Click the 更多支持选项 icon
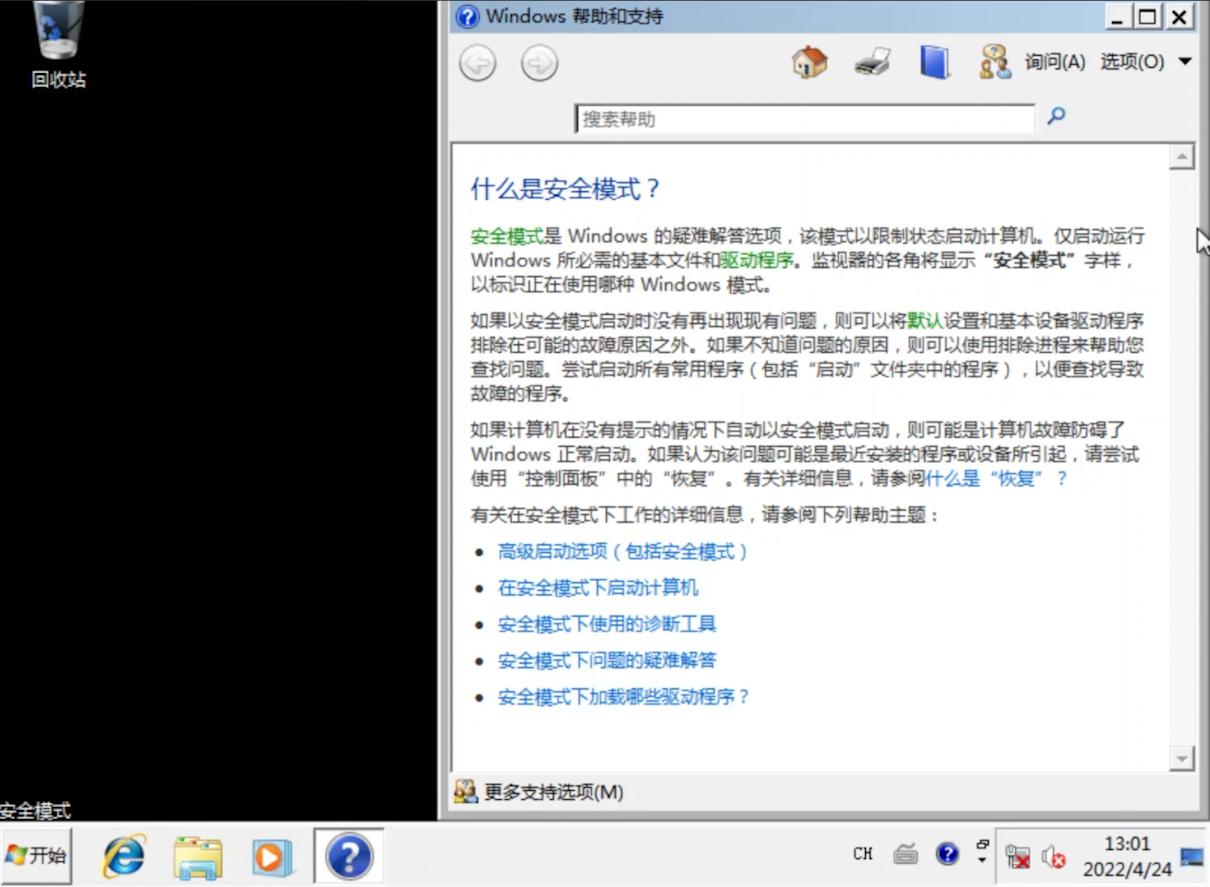This screenshot has width=1210, height=887. tap(465, 792)
